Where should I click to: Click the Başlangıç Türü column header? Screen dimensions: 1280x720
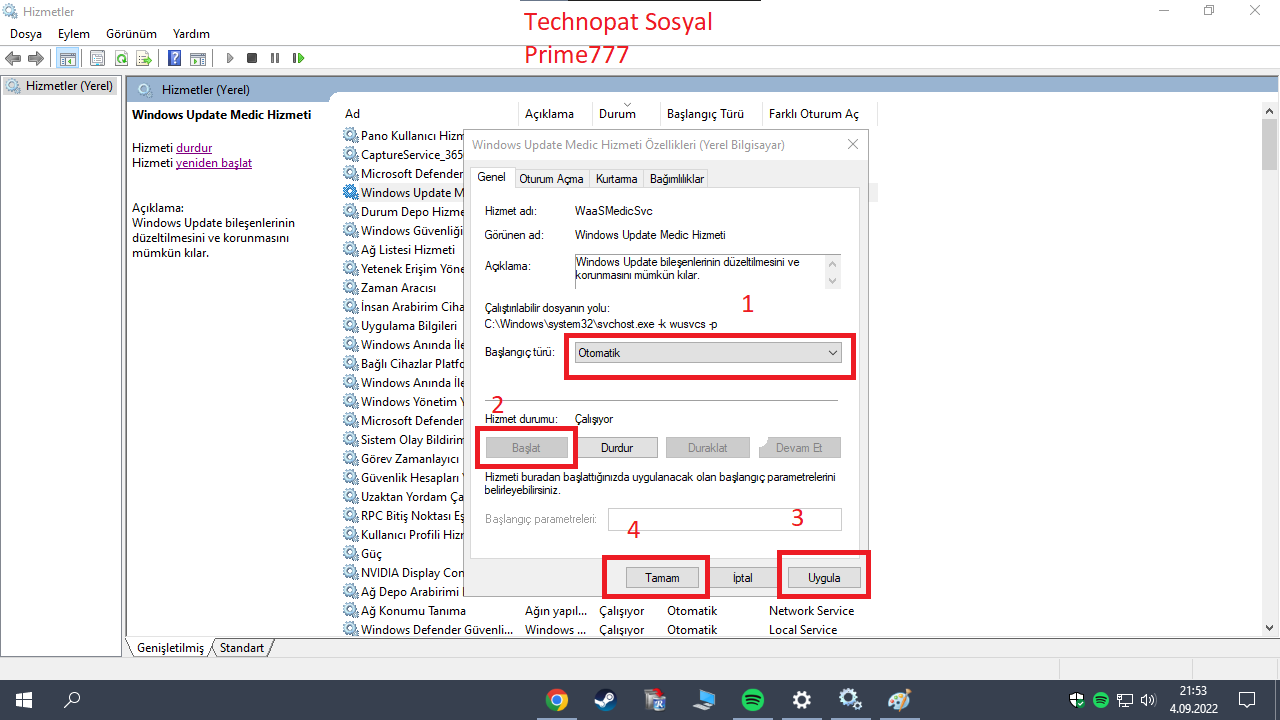click(x=705, y=114)
